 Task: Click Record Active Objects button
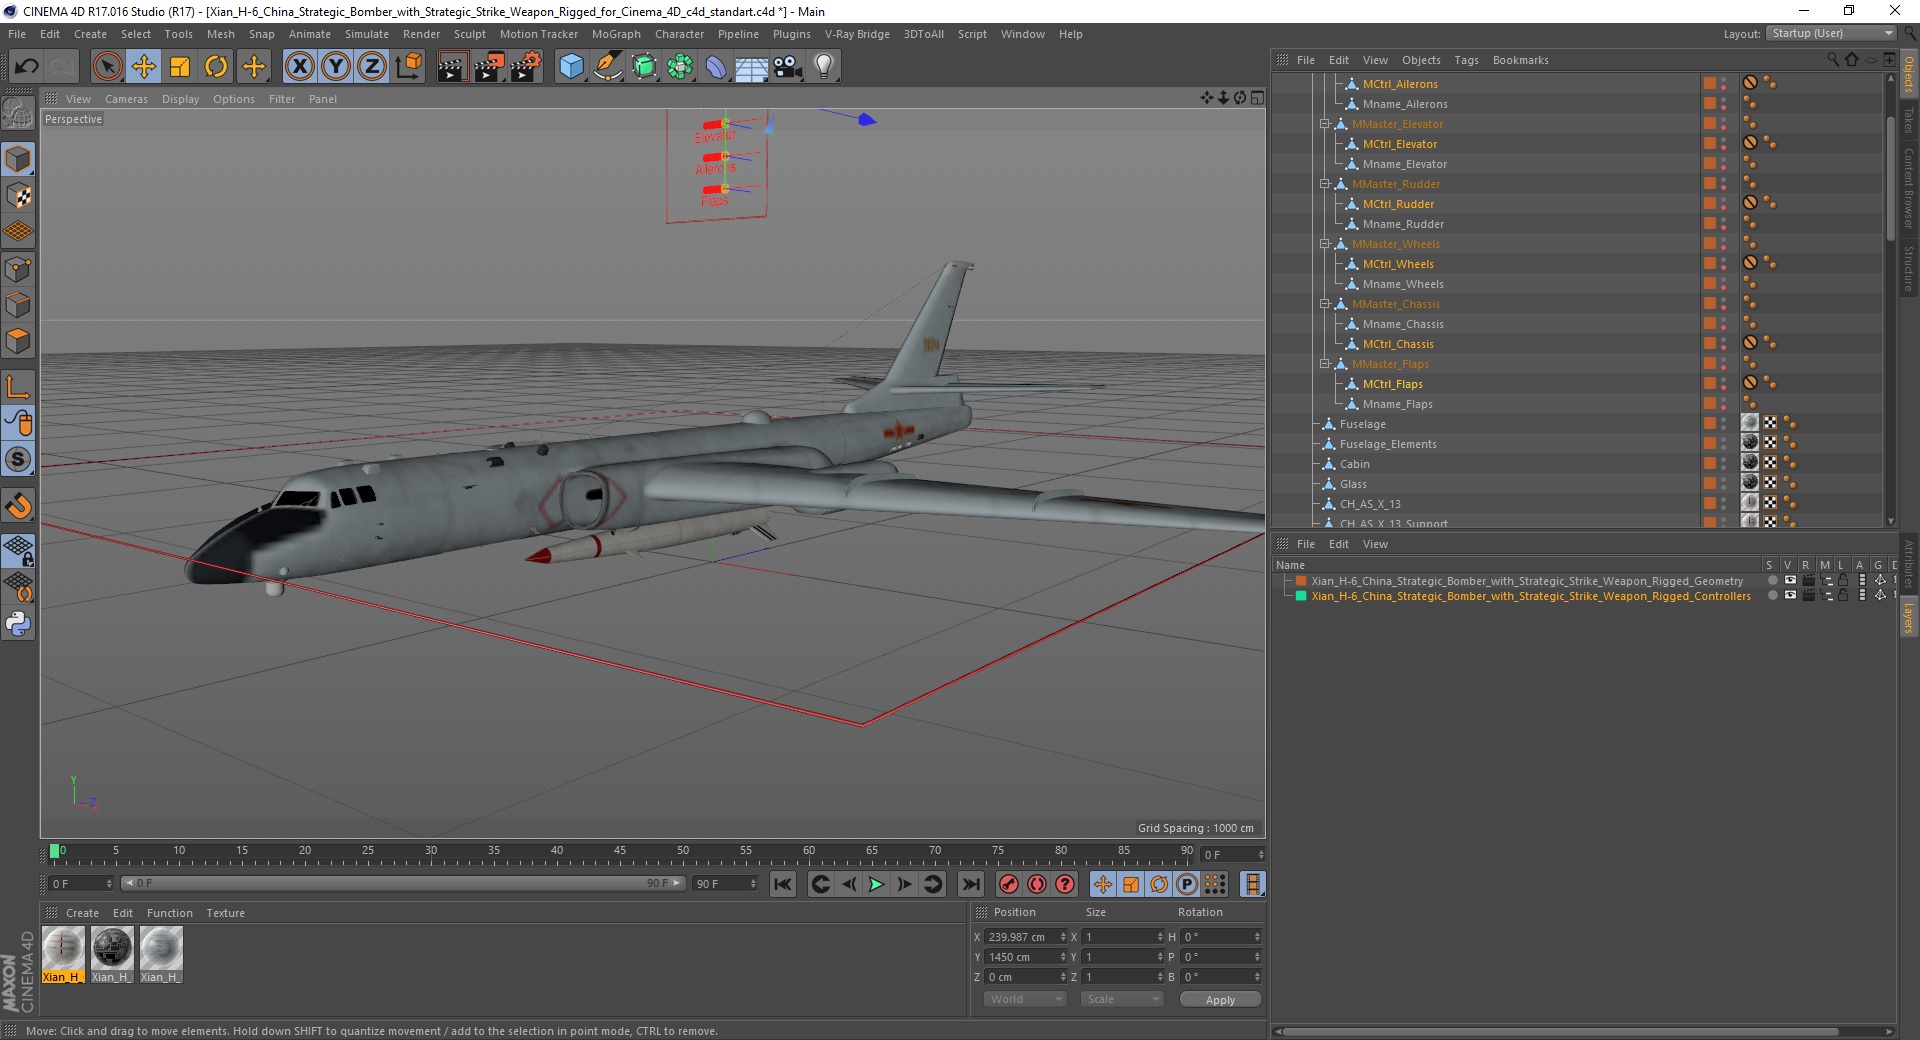click(x=1009, y=884)
